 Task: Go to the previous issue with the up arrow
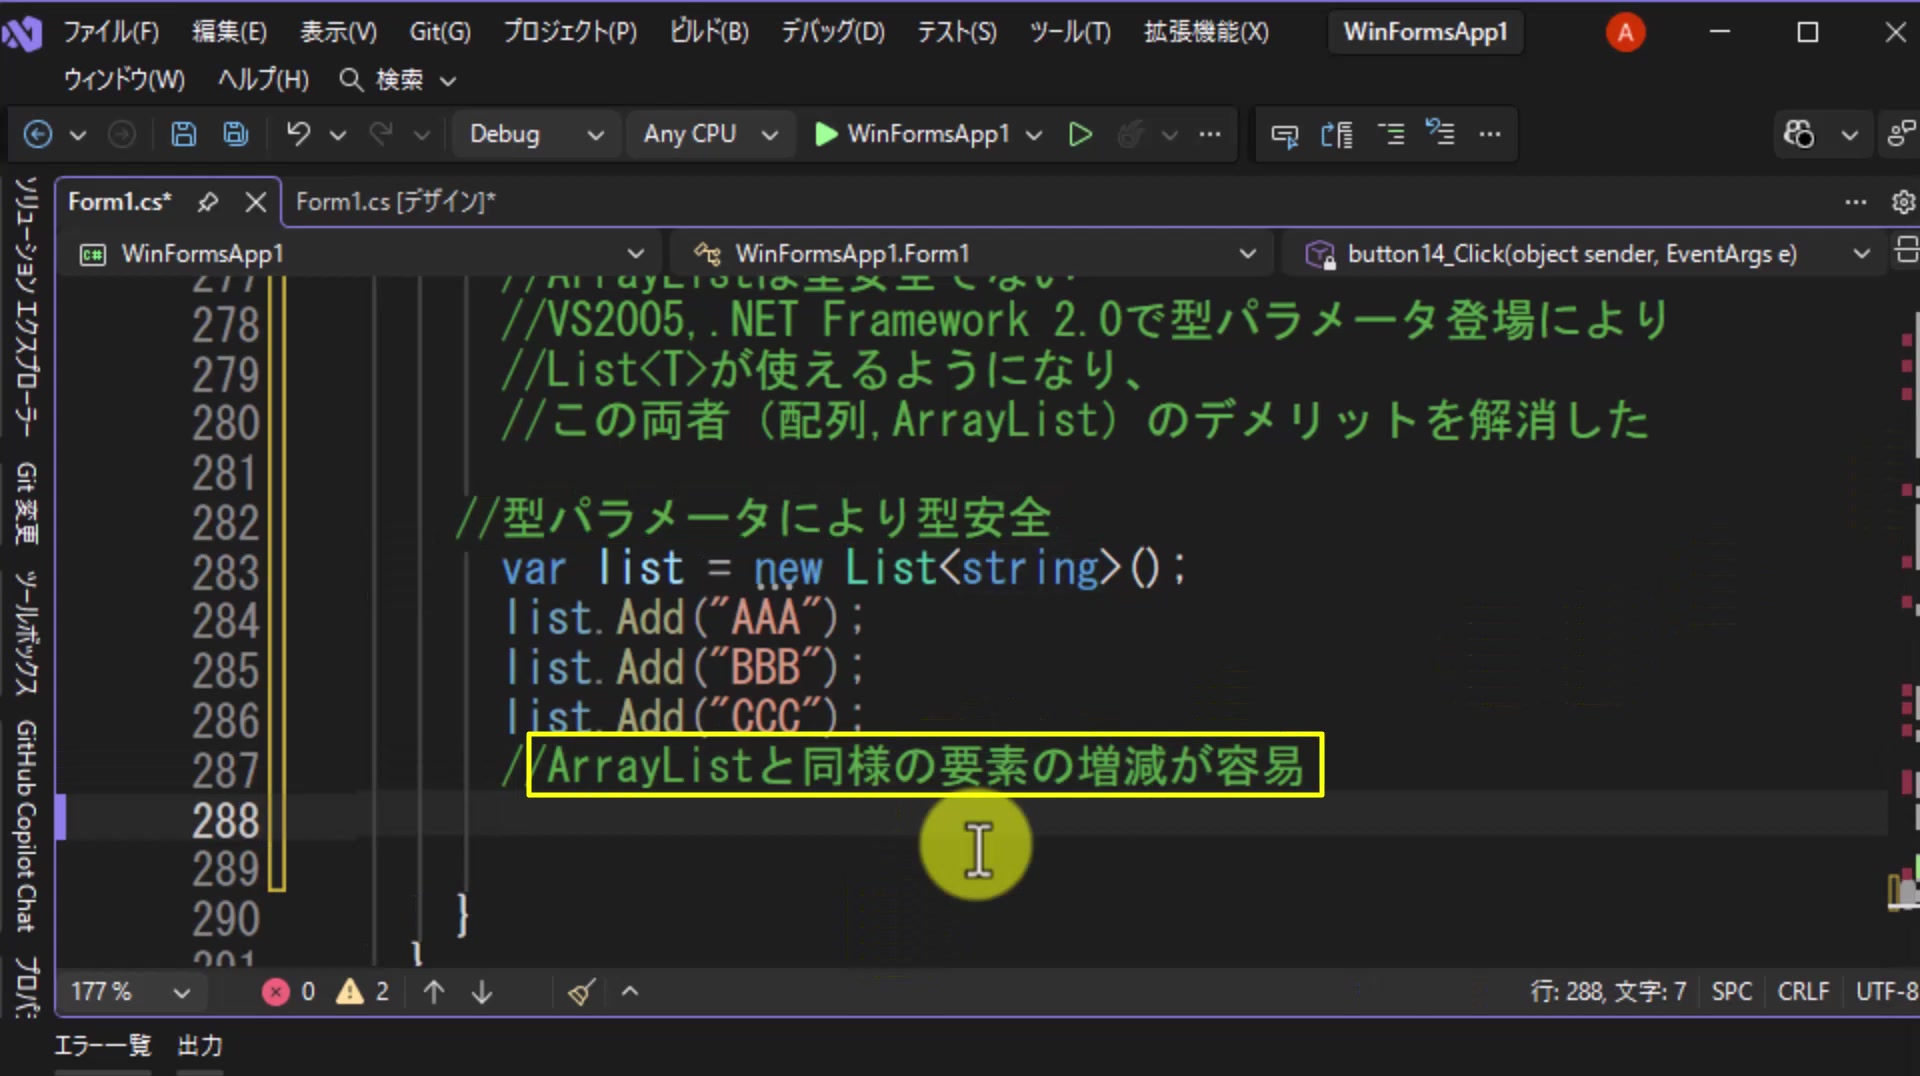click(433, 991)
